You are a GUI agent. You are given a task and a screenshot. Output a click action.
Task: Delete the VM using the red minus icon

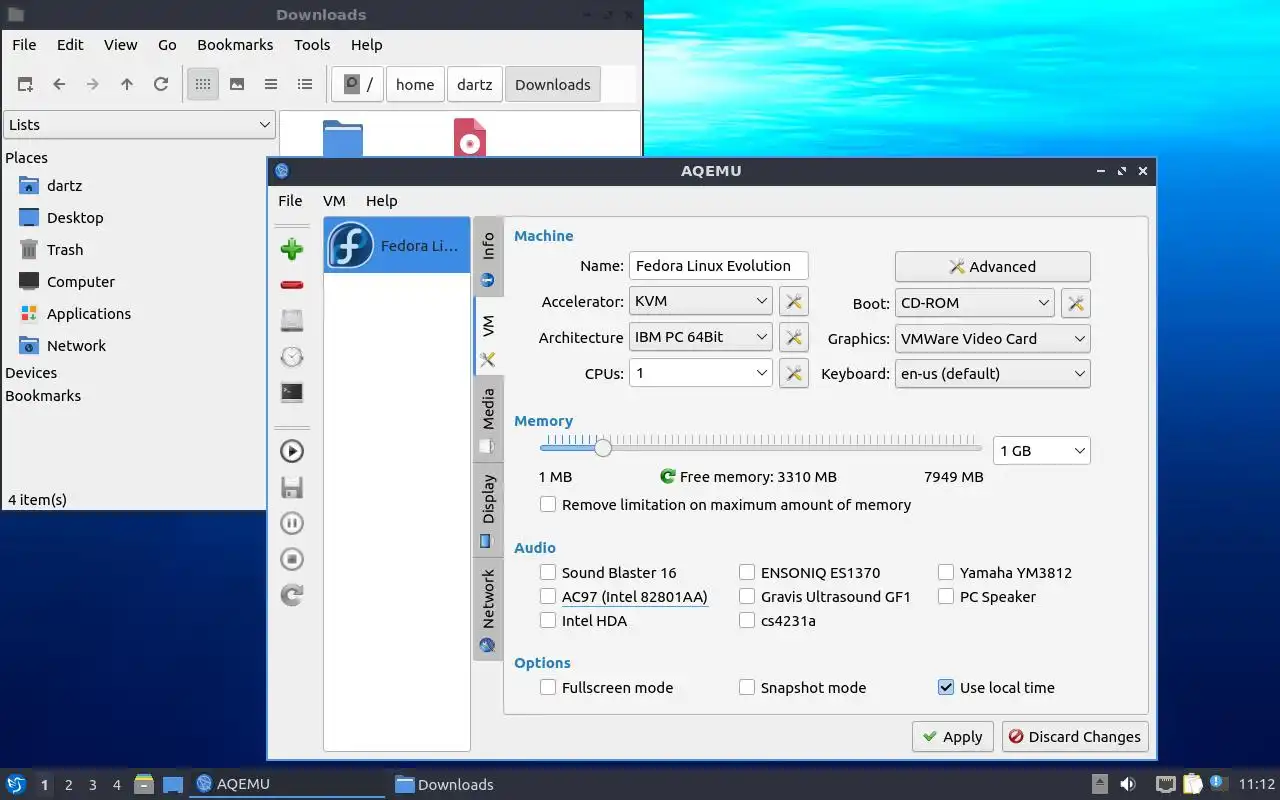coord(292,285)
